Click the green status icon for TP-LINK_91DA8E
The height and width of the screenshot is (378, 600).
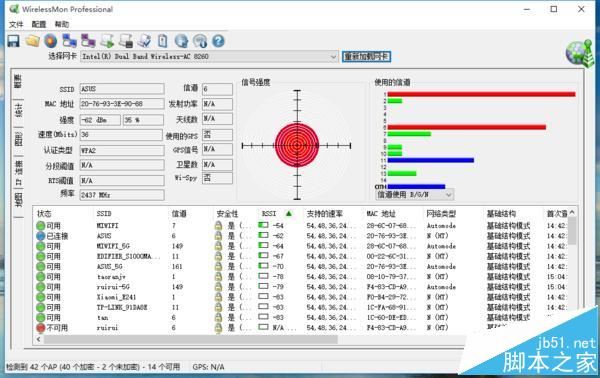41,307
